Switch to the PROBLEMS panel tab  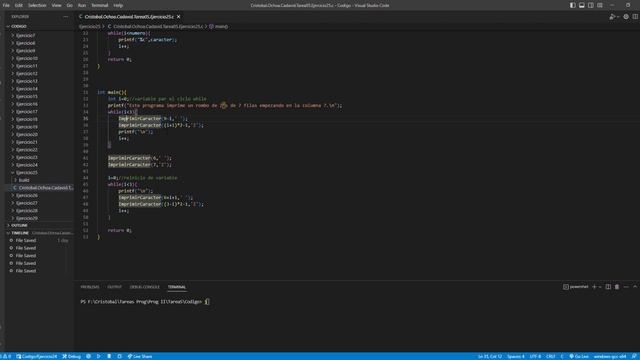point(90,287)
